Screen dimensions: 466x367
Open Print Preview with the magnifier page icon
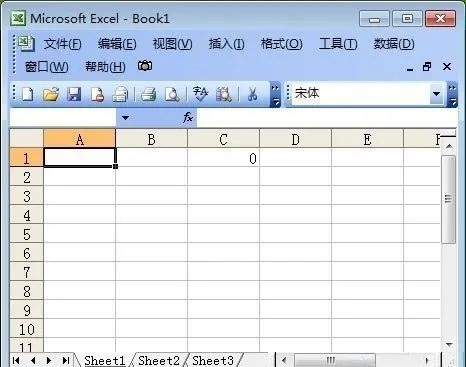click(x=172, y=94)
